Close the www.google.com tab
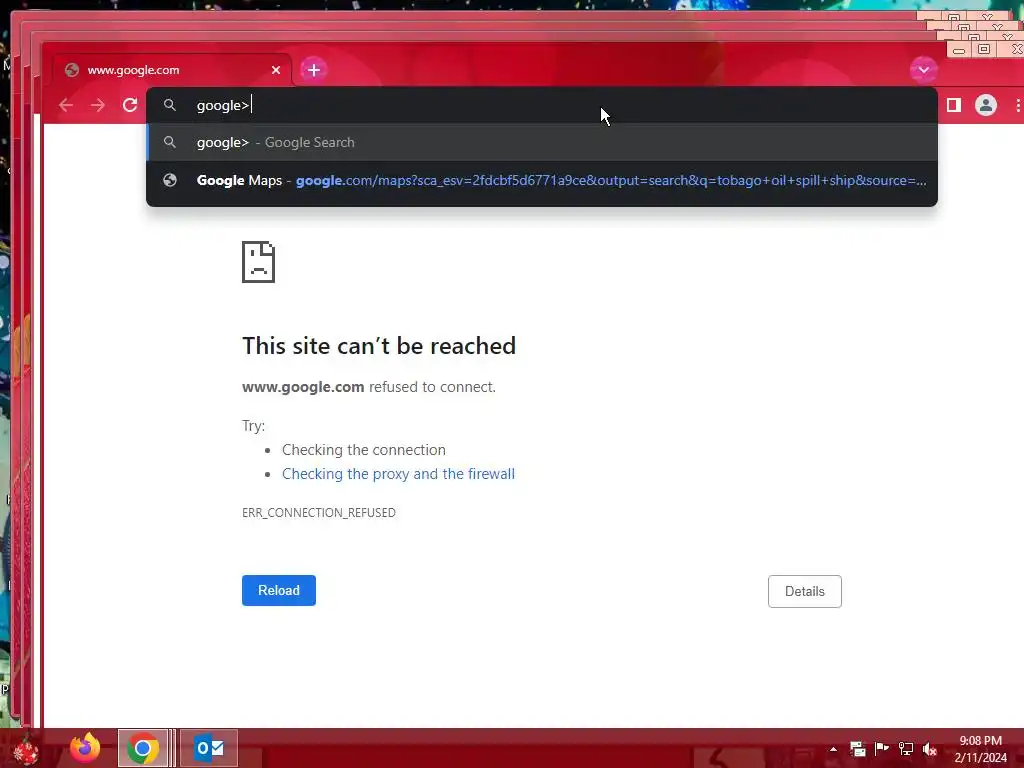The image size is (1024, 768). pos(276,70)
